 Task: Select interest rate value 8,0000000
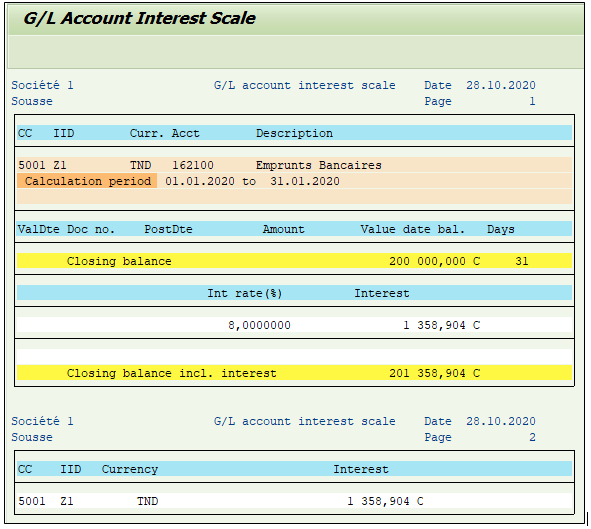tap(259, 325)
